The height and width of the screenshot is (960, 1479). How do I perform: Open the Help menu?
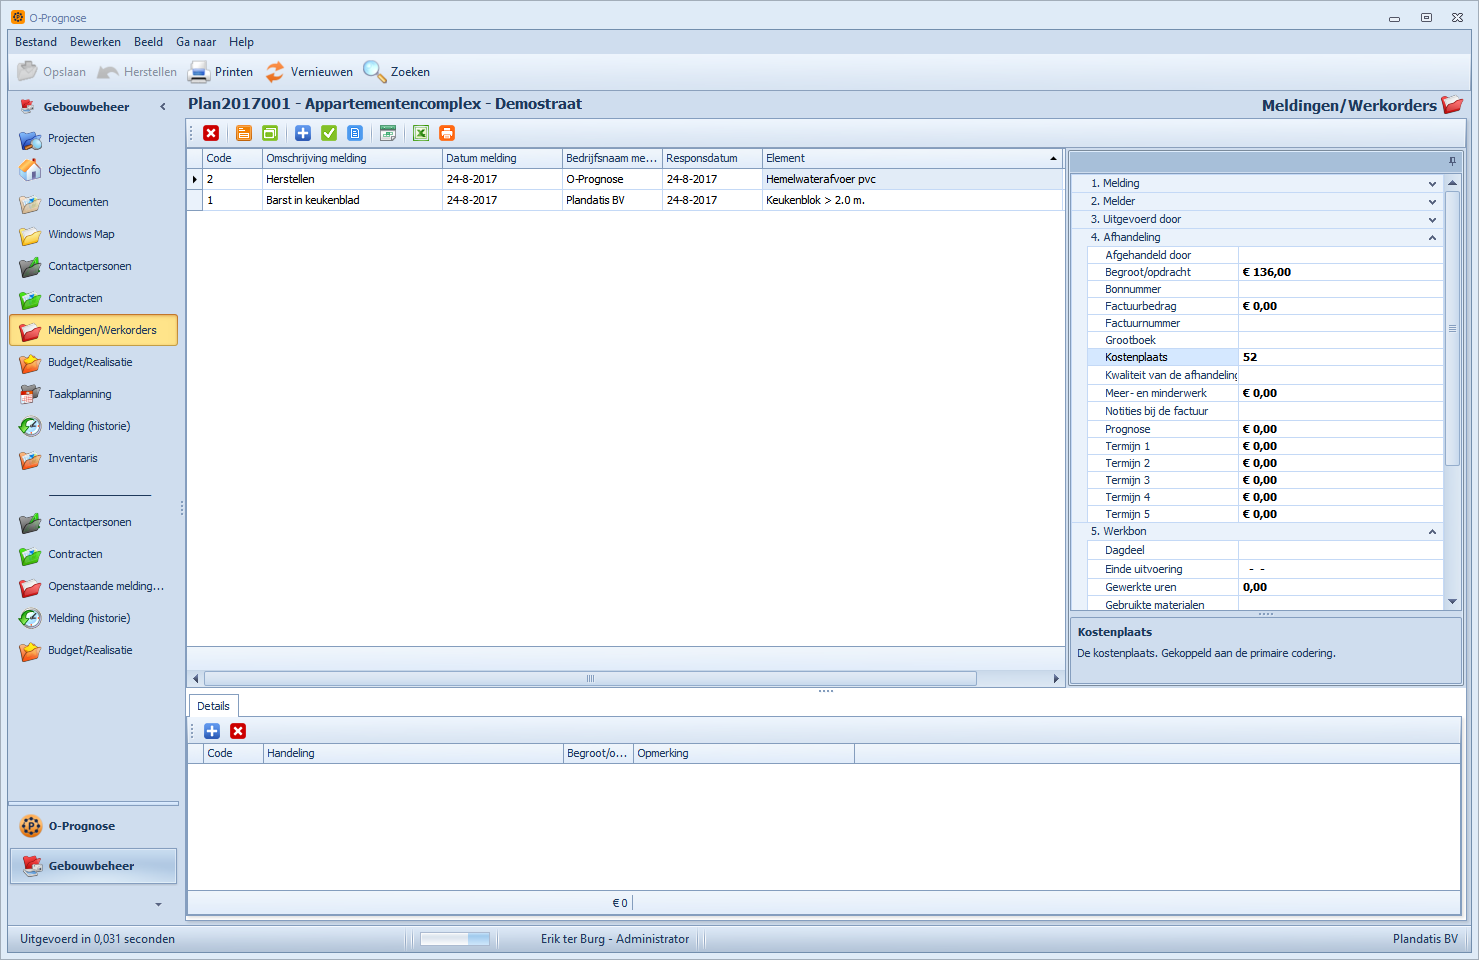pyautogui.click(x=241, y=42)
